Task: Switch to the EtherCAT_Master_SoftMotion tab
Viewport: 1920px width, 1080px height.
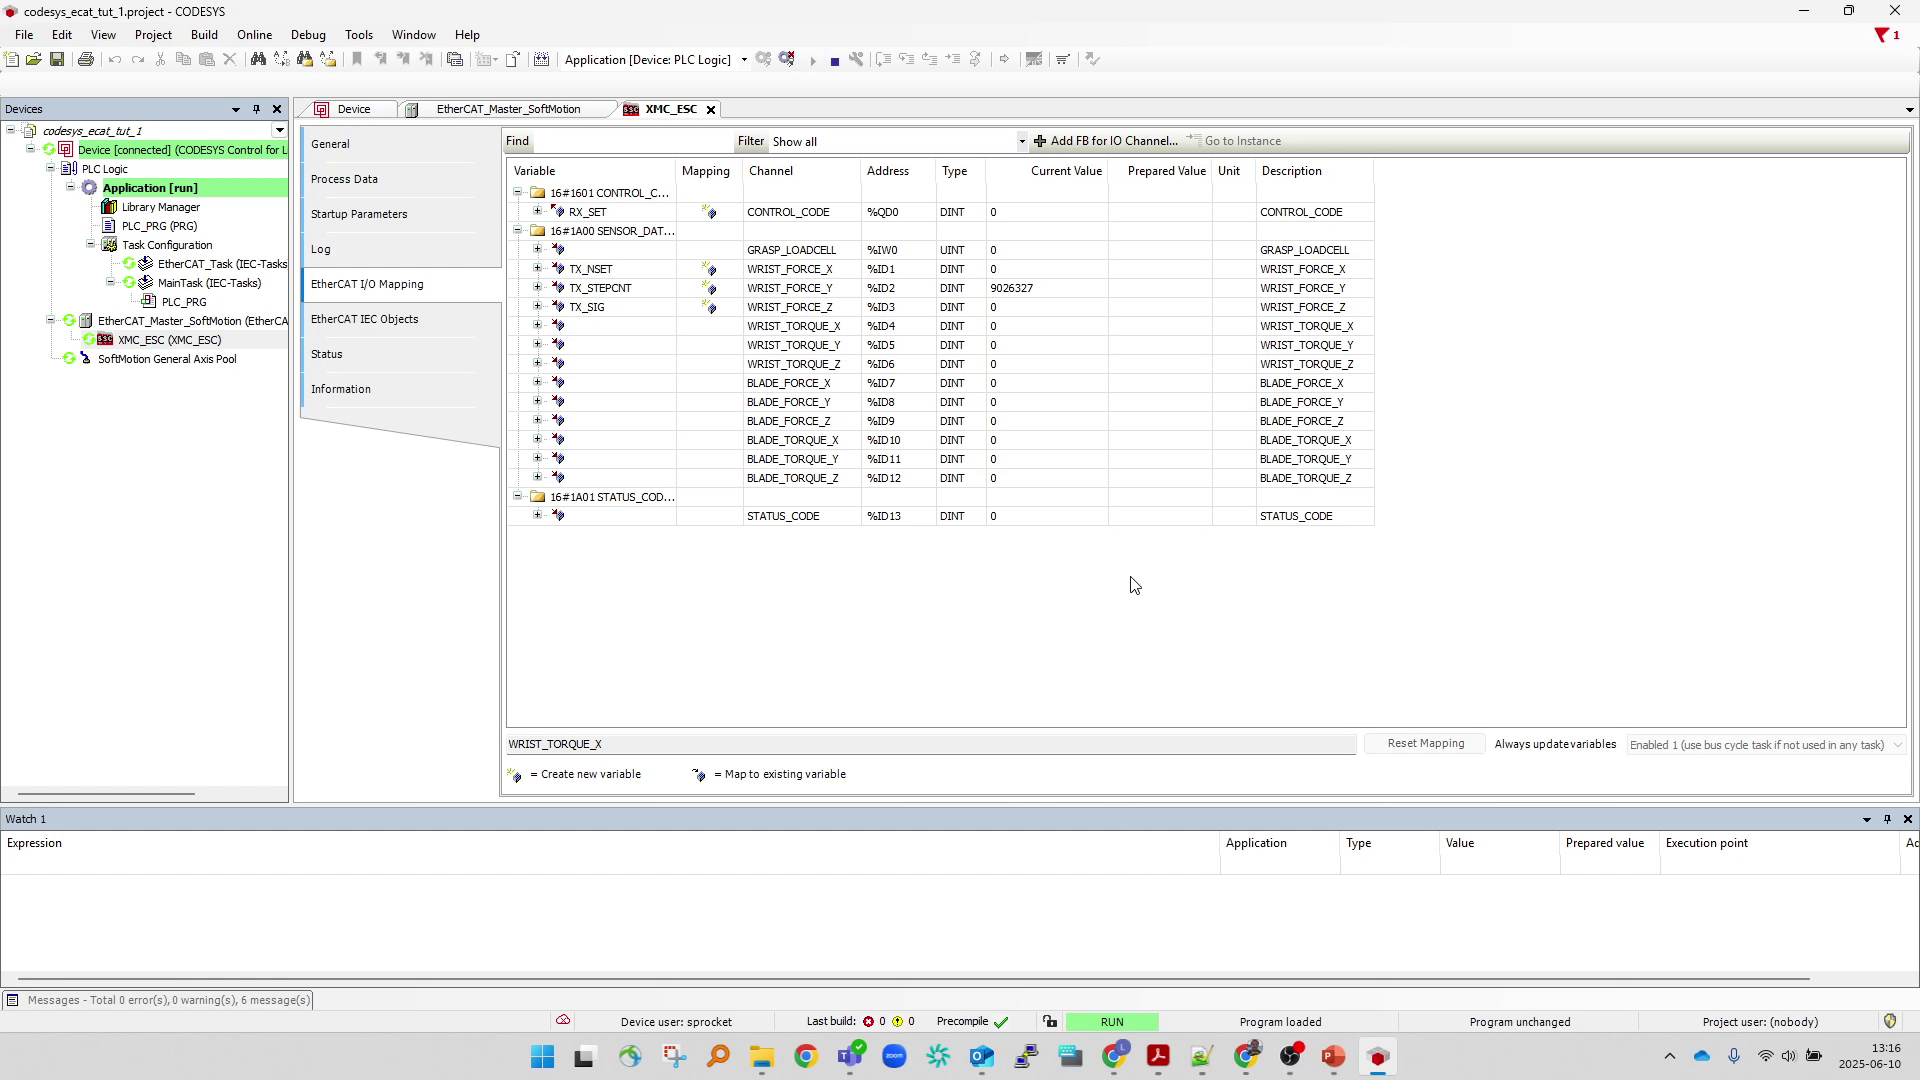Action: click(x=509, y=109)
